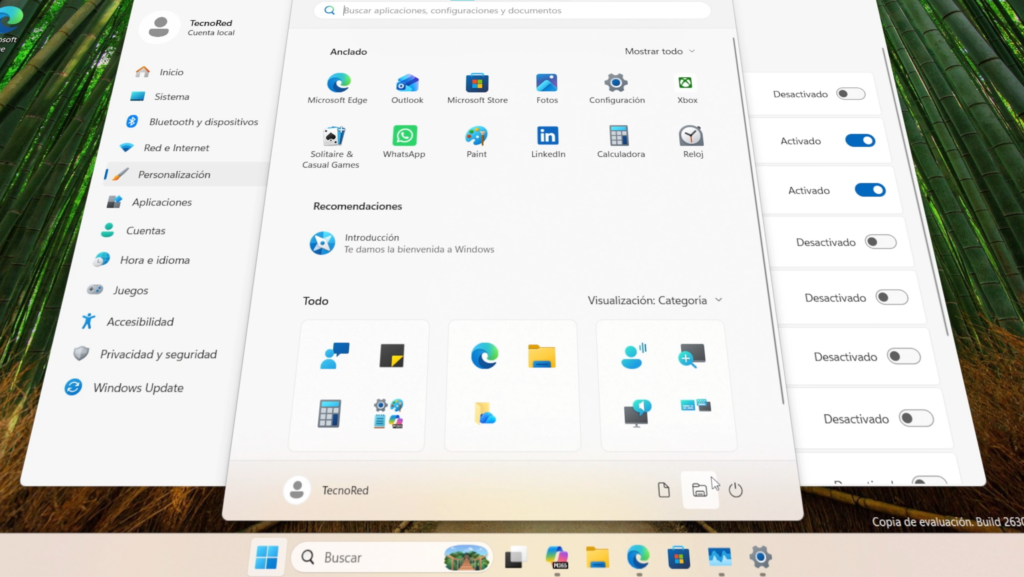Screen dimensions: 1024x577
Task: Enable the fifth toggle in Settings window
Action: point(891,298)
